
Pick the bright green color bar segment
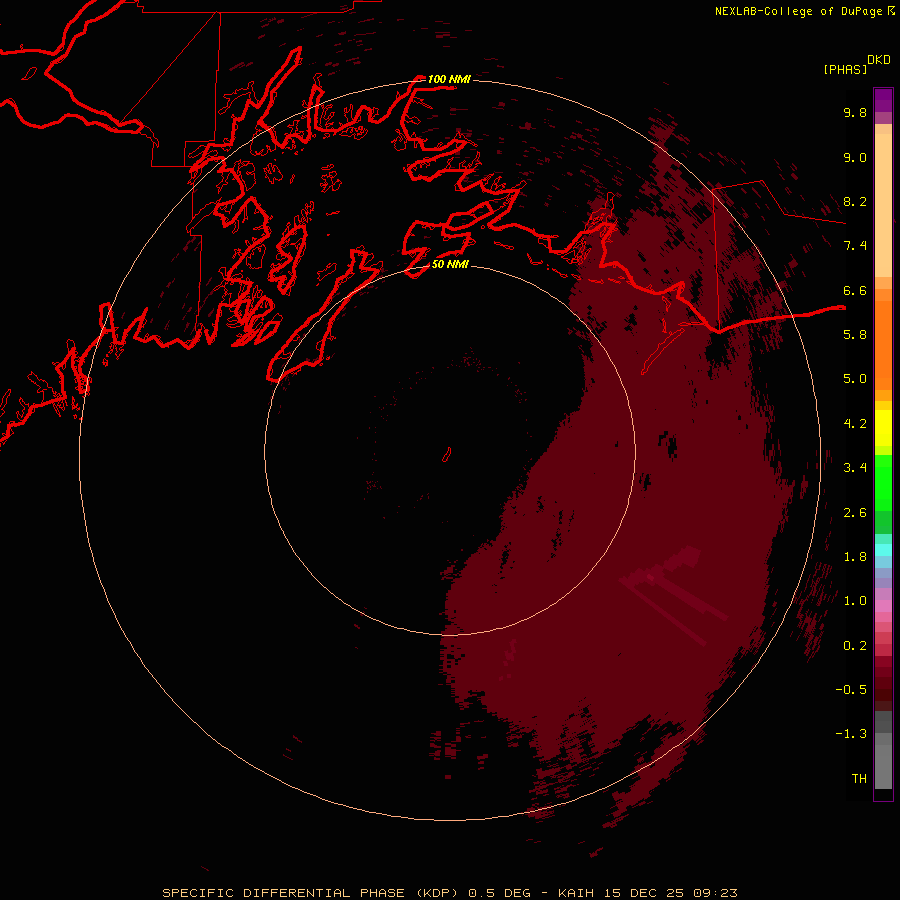click(883, 482)
